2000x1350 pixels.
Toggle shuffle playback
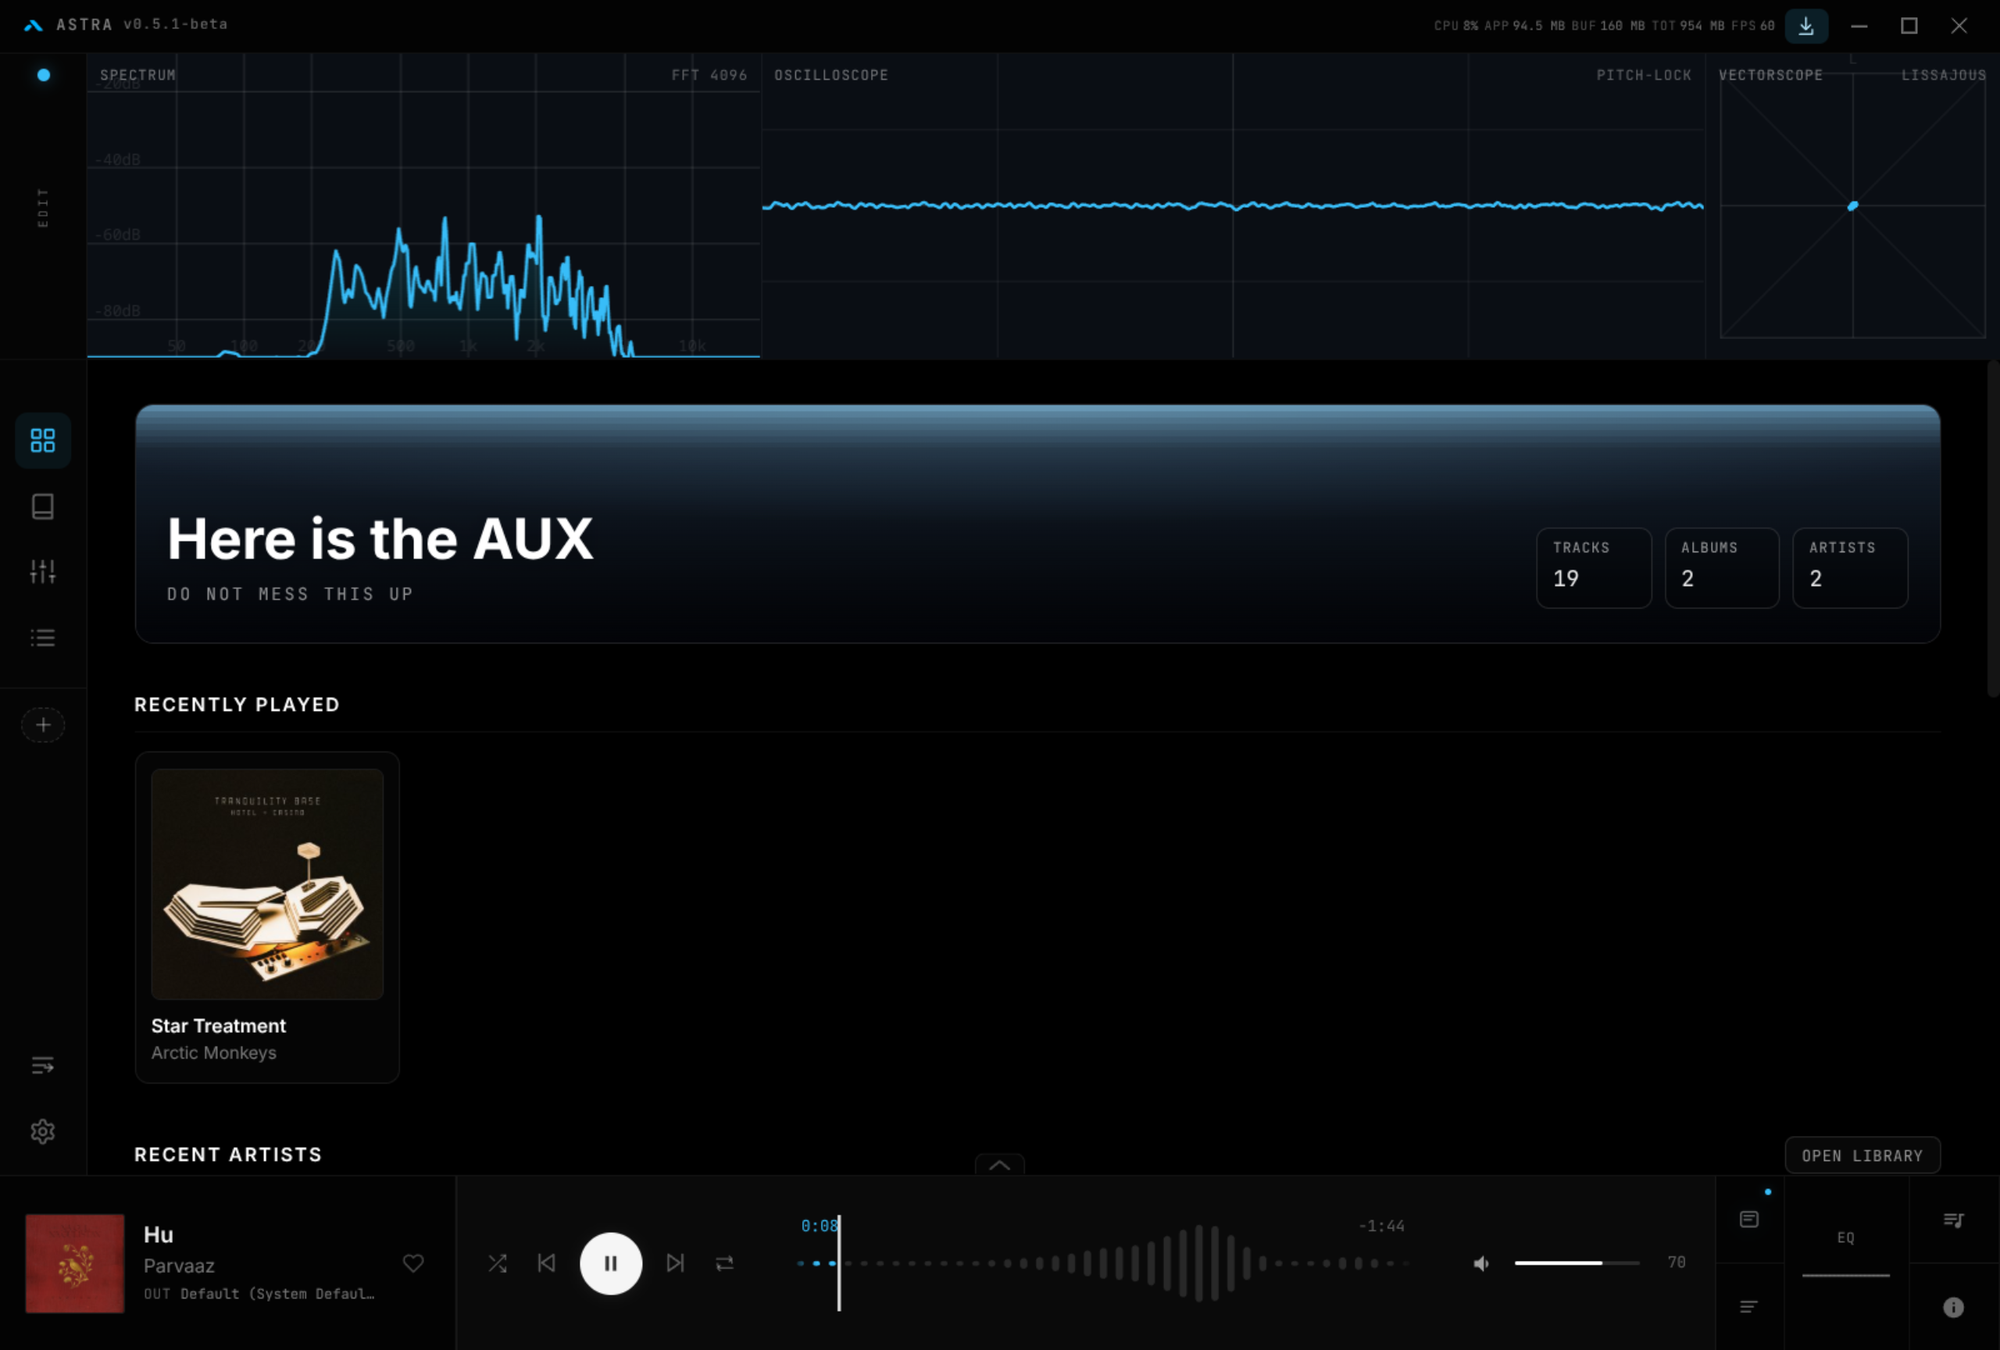click(x=497, y=1264)
